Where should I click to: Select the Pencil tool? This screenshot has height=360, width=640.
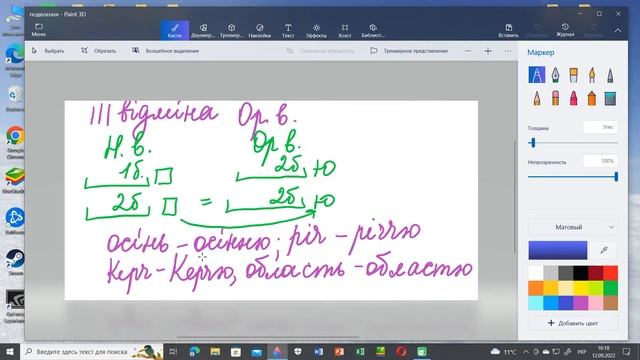tap(537, 98)
